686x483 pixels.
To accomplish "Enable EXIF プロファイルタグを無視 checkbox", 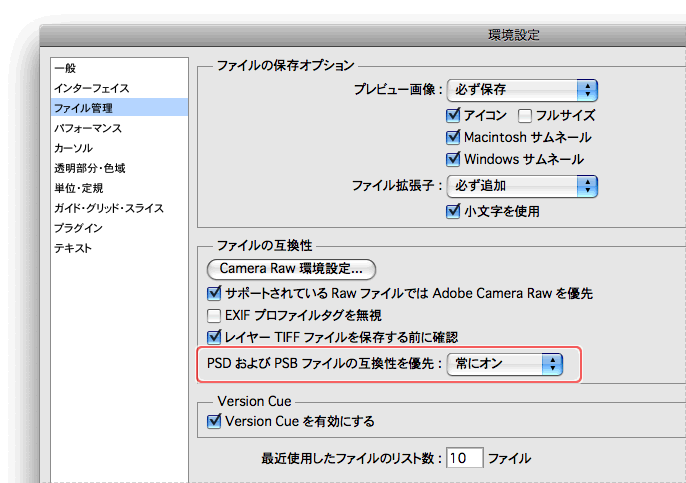I will point(214,315).
